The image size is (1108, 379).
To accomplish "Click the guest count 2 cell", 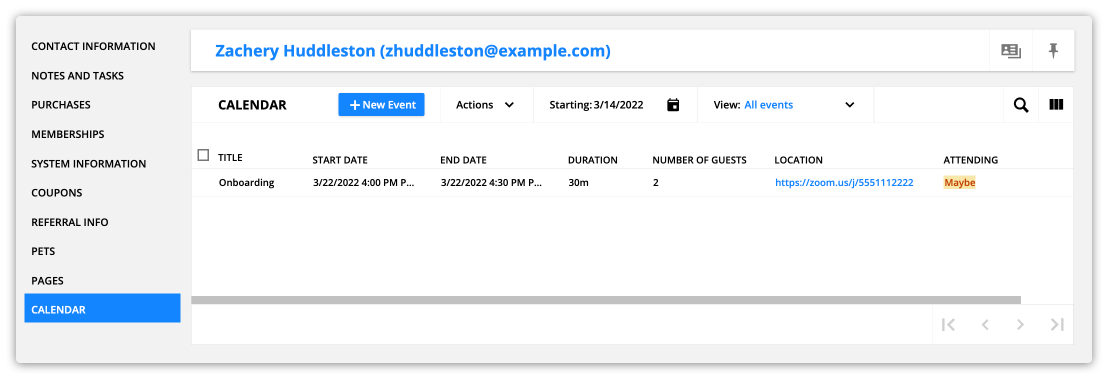I will point(656,182).
